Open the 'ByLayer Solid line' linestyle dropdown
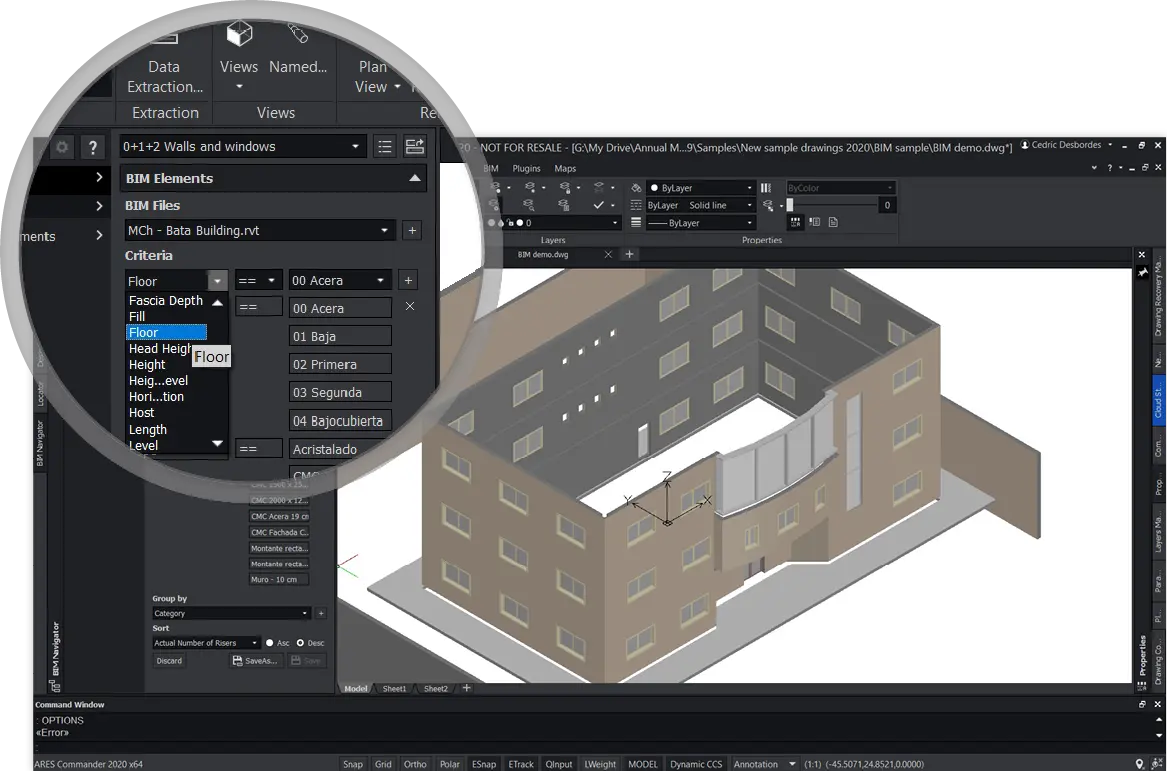The width and height of the screenshot is (1167, 771). (x=701, y=205)
